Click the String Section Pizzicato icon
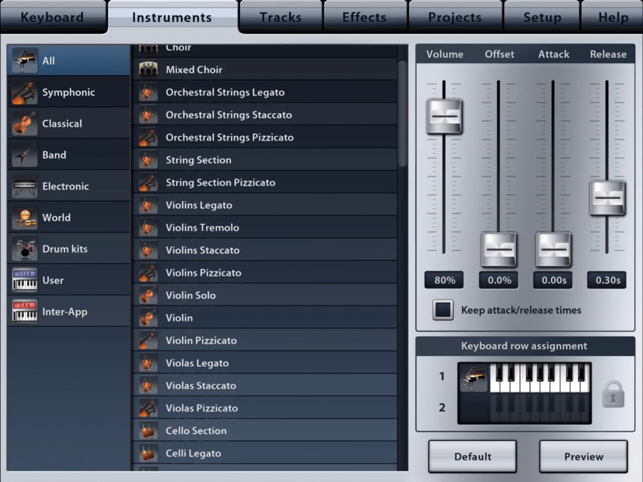Screen dimensions: 643x482 tap(148, 183)
